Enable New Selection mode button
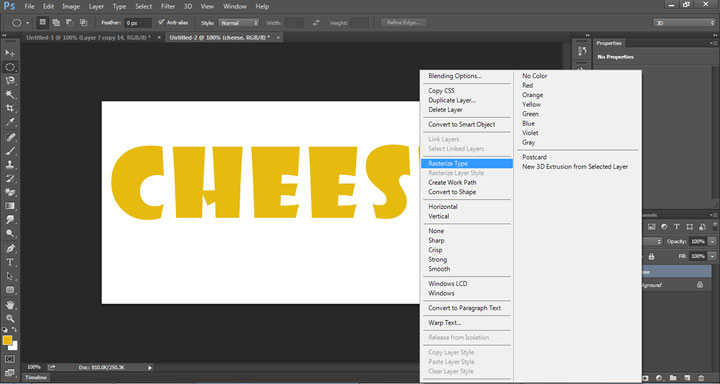This screenshot has height=384, width=720. [x=42, y=23]
